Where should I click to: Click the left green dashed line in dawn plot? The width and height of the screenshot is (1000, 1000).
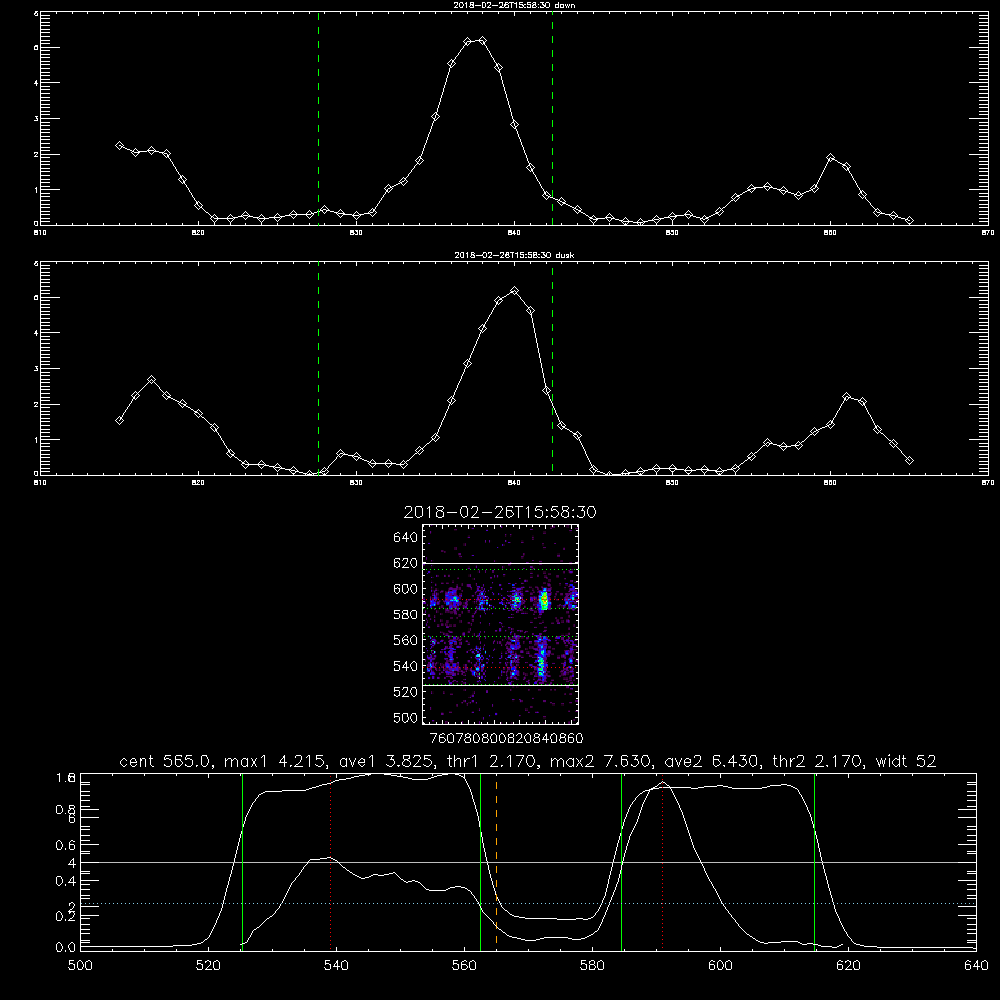tap(318, 118)
